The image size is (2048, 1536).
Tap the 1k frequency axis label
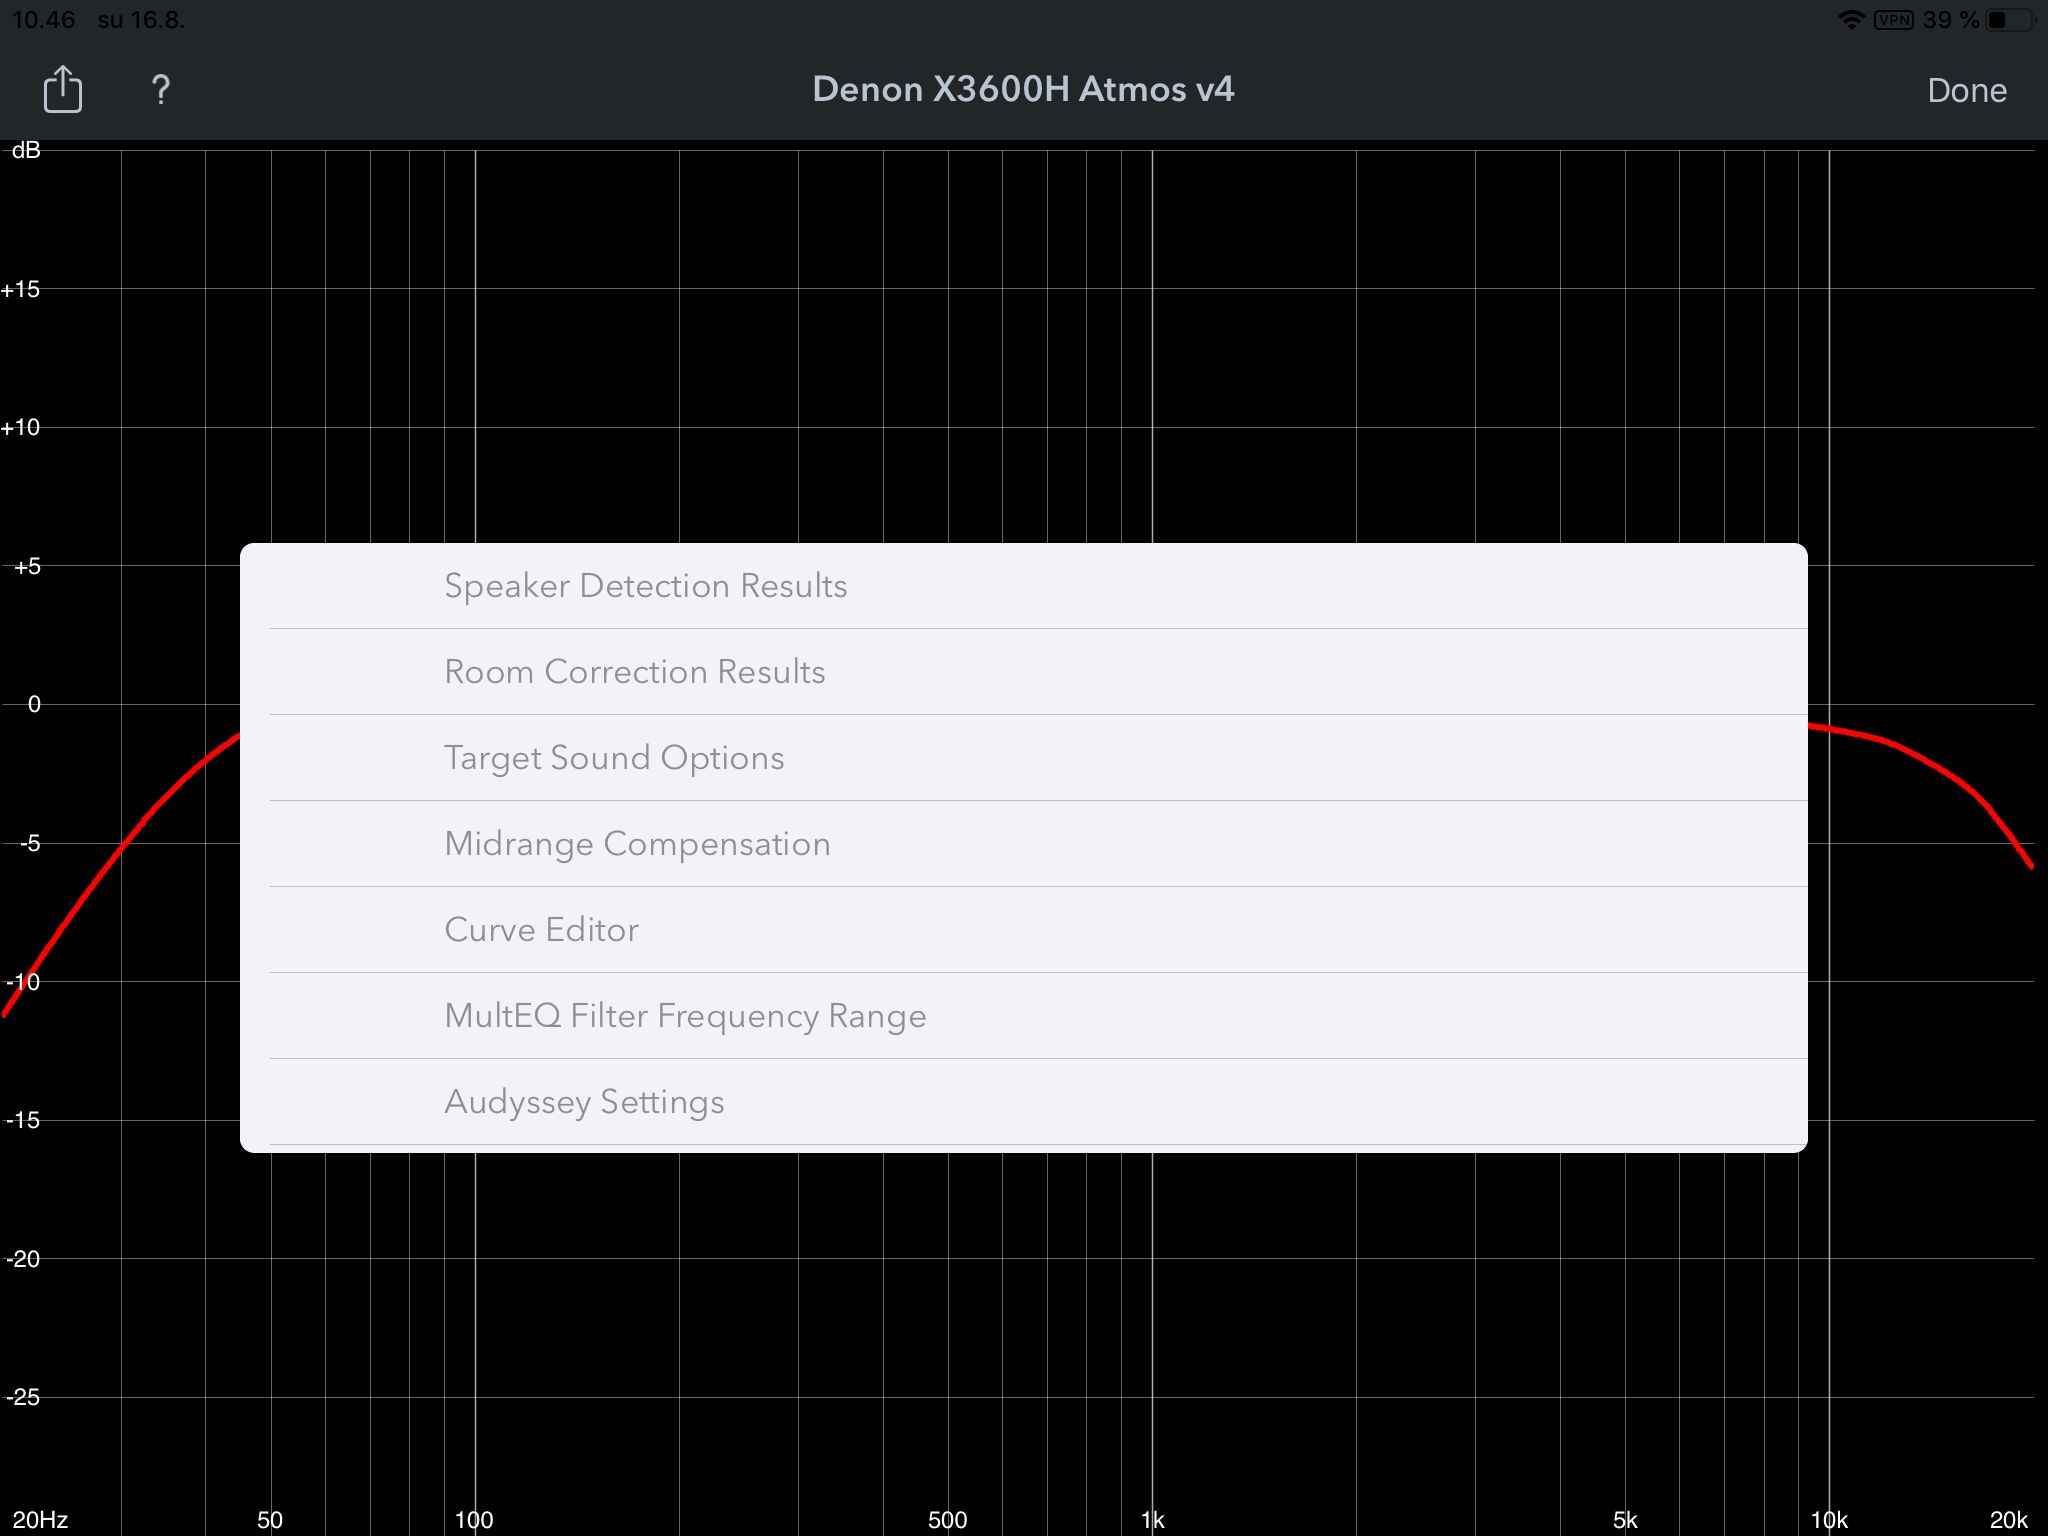tap(1152, 1520)
